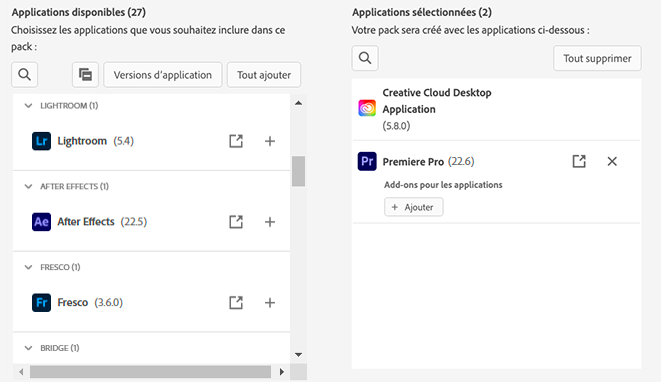Click the vertical scrollbar thumb

(298, 171)
